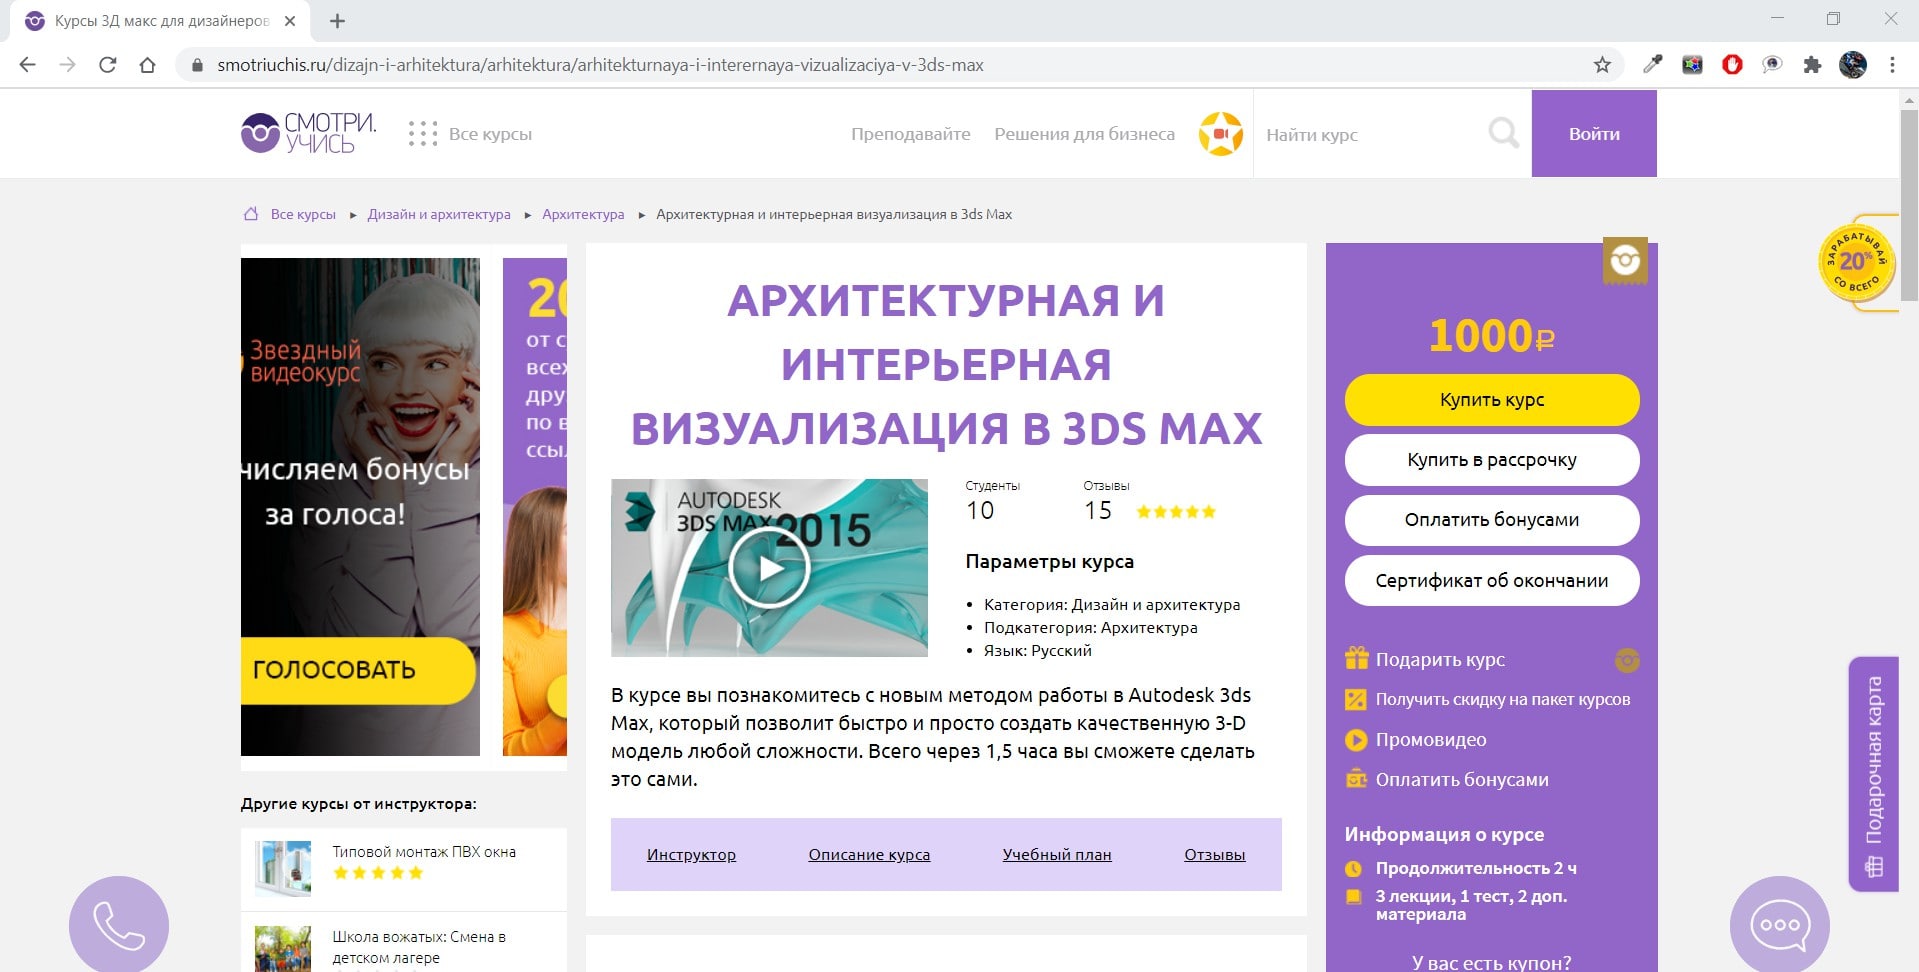Click the orange owl badge icon
The width and height of the screenshot is (1919, 972).
coord(1627,660)
